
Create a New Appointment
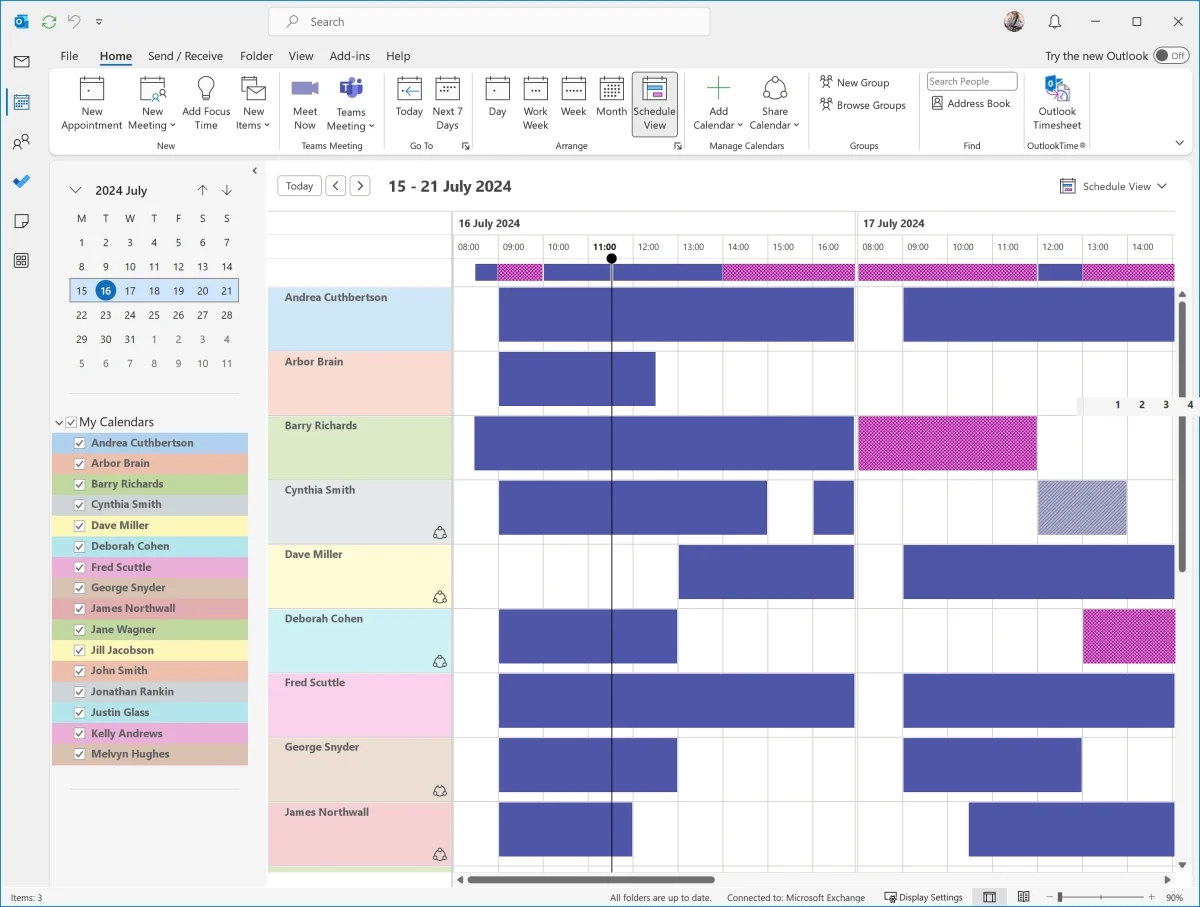tap(92, 103)
